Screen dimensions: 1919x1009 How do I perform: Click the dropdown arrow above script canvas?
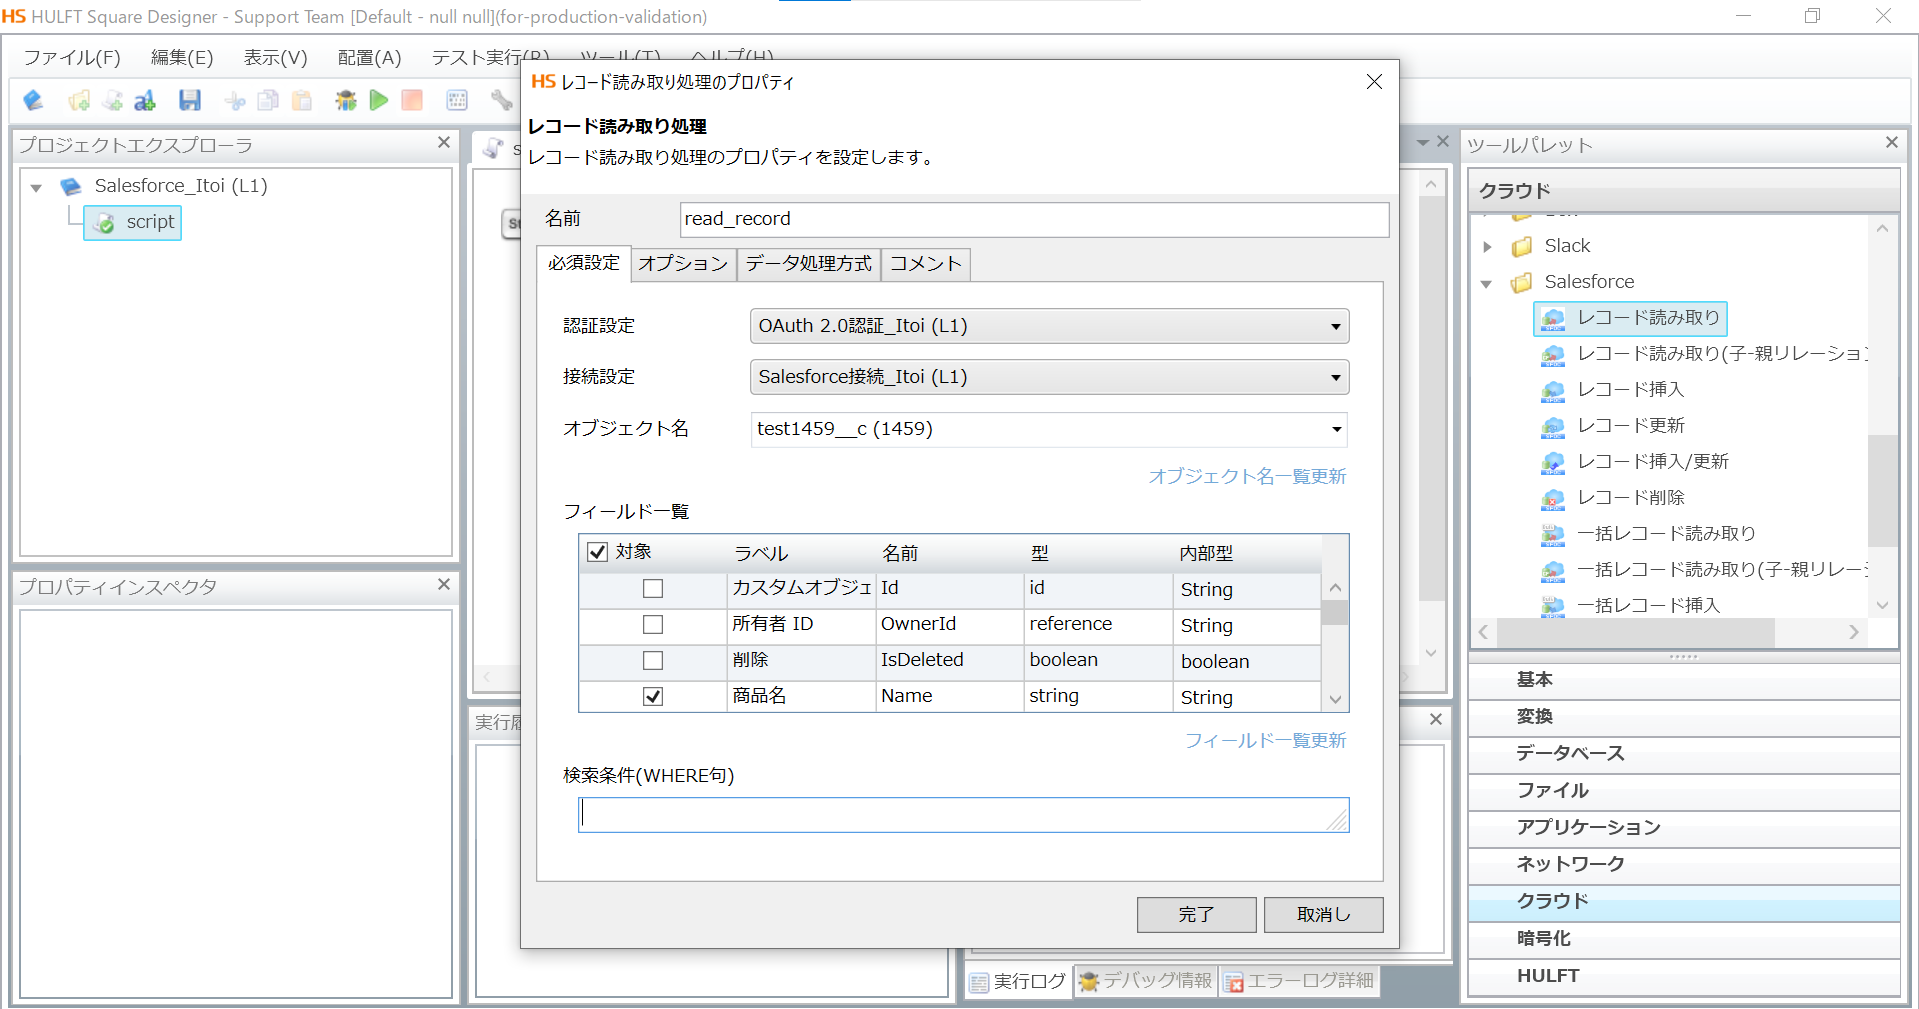(x=1423, y=143)
